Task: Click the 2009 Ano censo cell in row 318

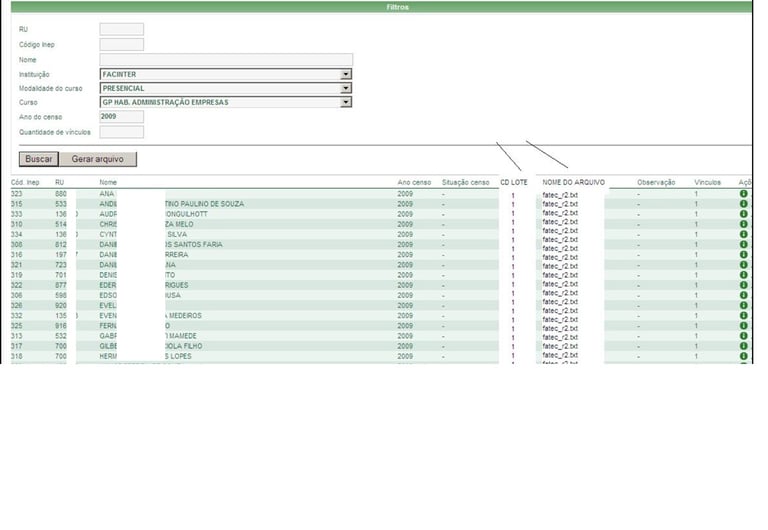Action: [x=405, y=357]
